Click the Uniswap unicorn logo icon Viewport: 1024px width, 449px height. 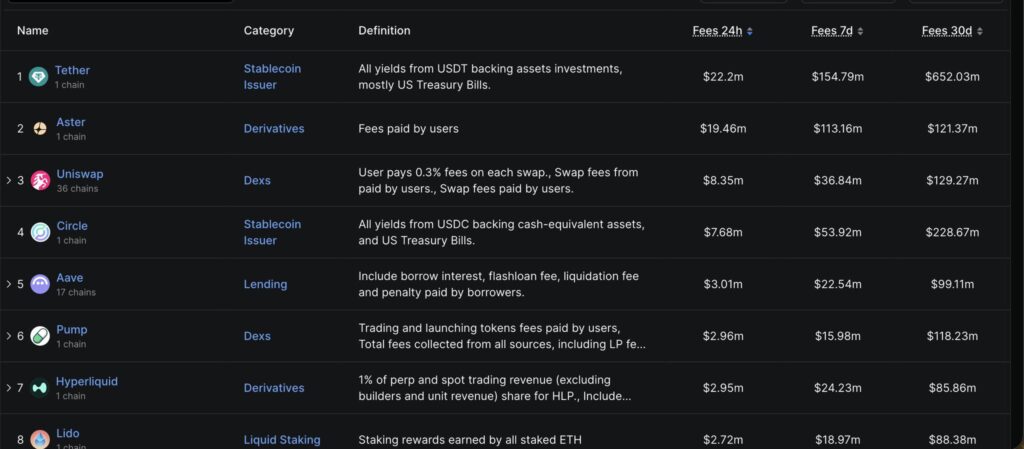tap(40, 181)
